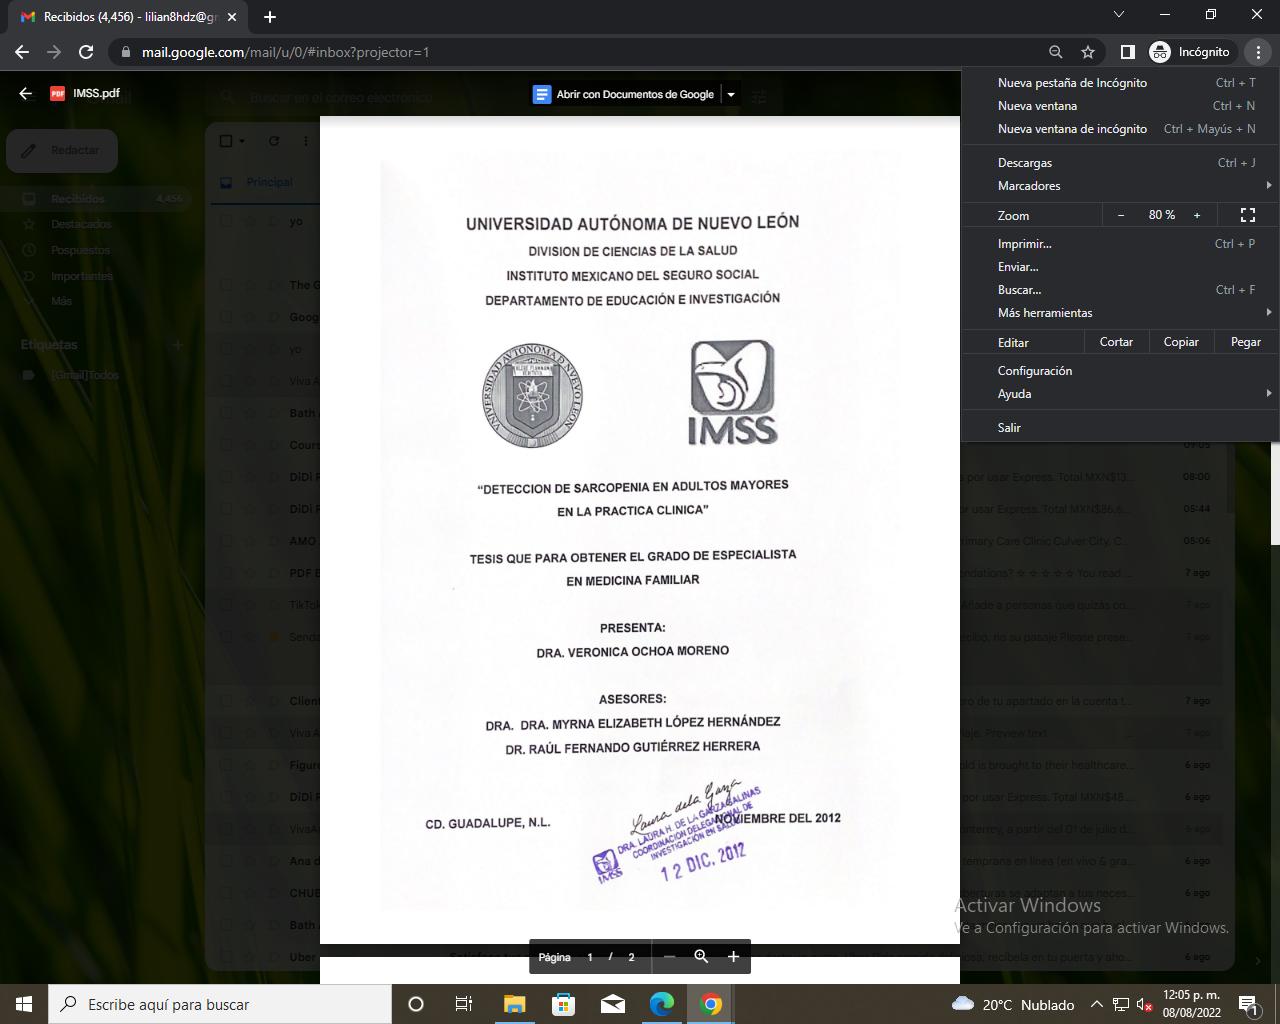This screenshot has height=1024, width=1280.
Task: Click the Google Docs icon in the open-with button
Action: pos(542,94)
